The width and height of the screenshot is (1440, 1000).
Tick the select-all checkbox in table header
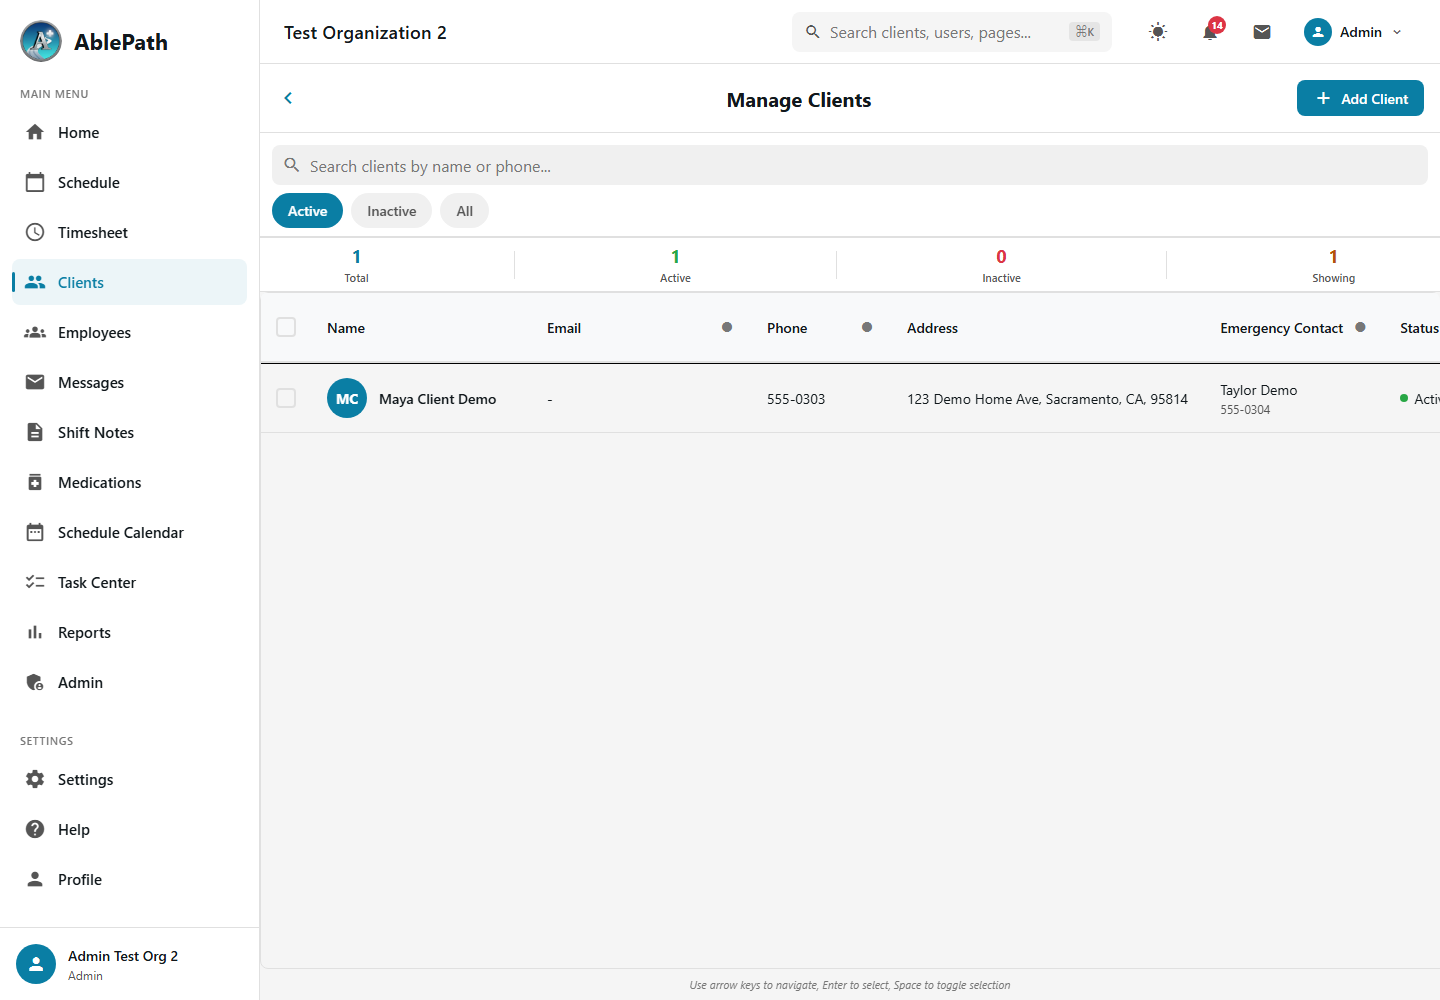[286, 327]
